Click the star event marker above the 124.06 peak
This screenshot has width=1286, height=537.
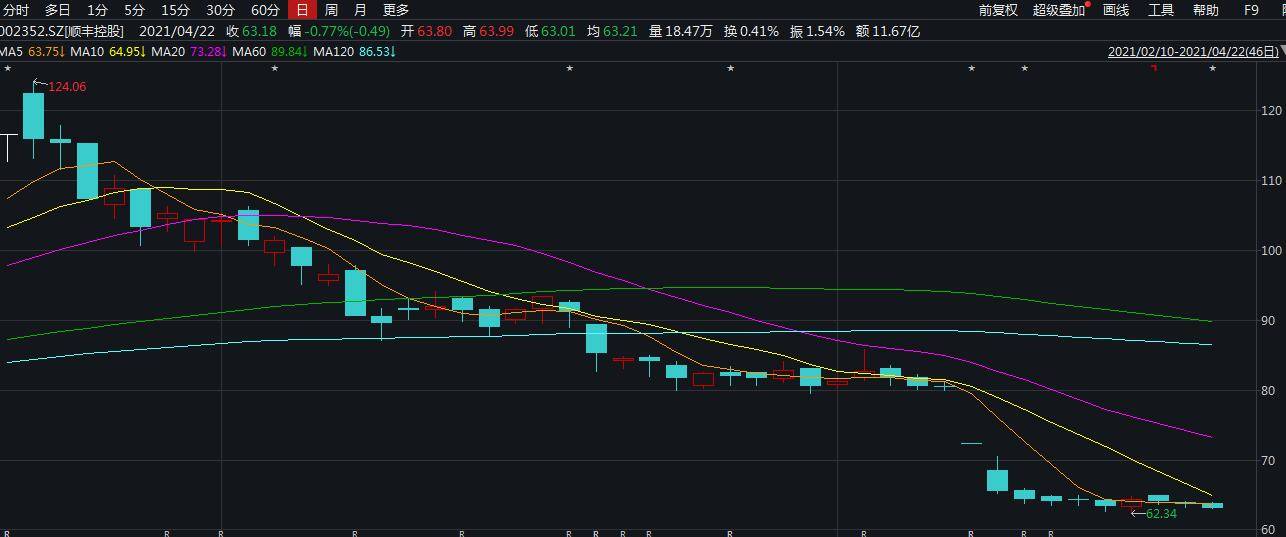[8, 68]
